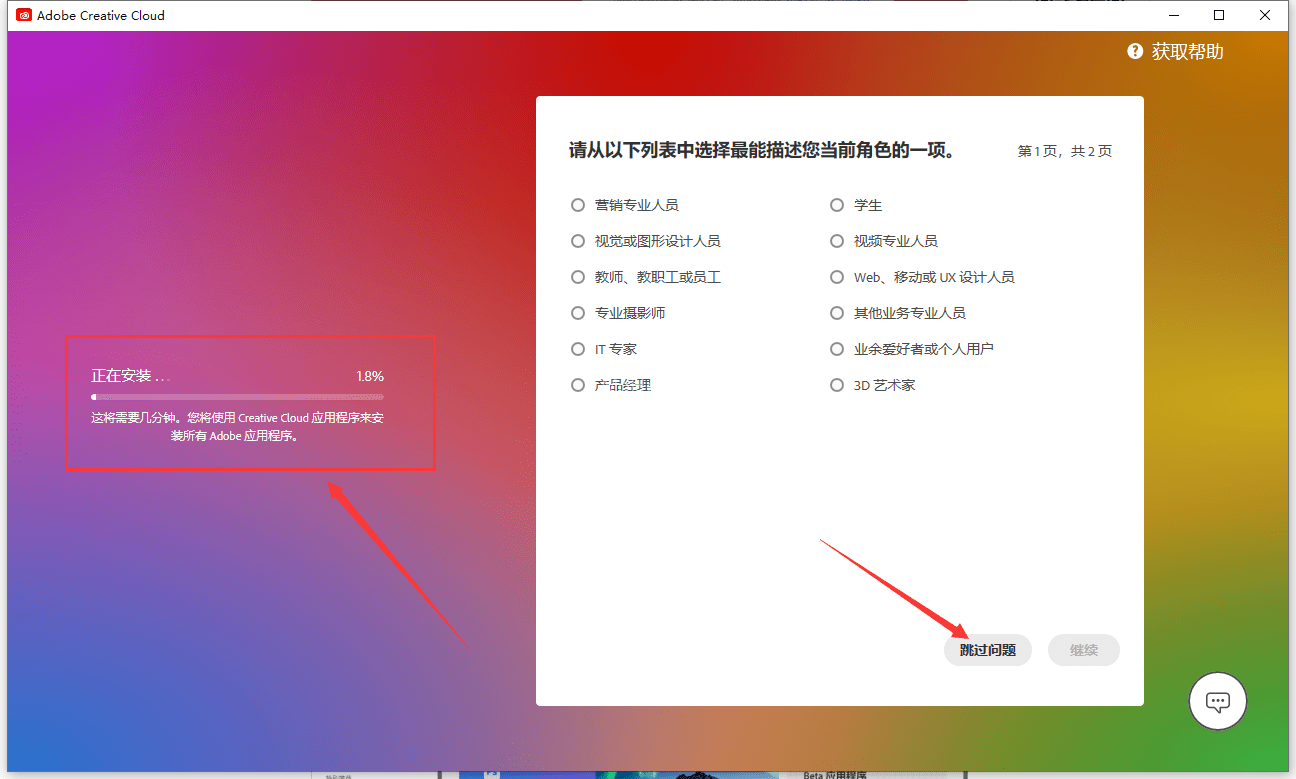Maximize the Adobe Creative Cloud window
The width and height of the screenshot is (1296, 779).
1219,15
